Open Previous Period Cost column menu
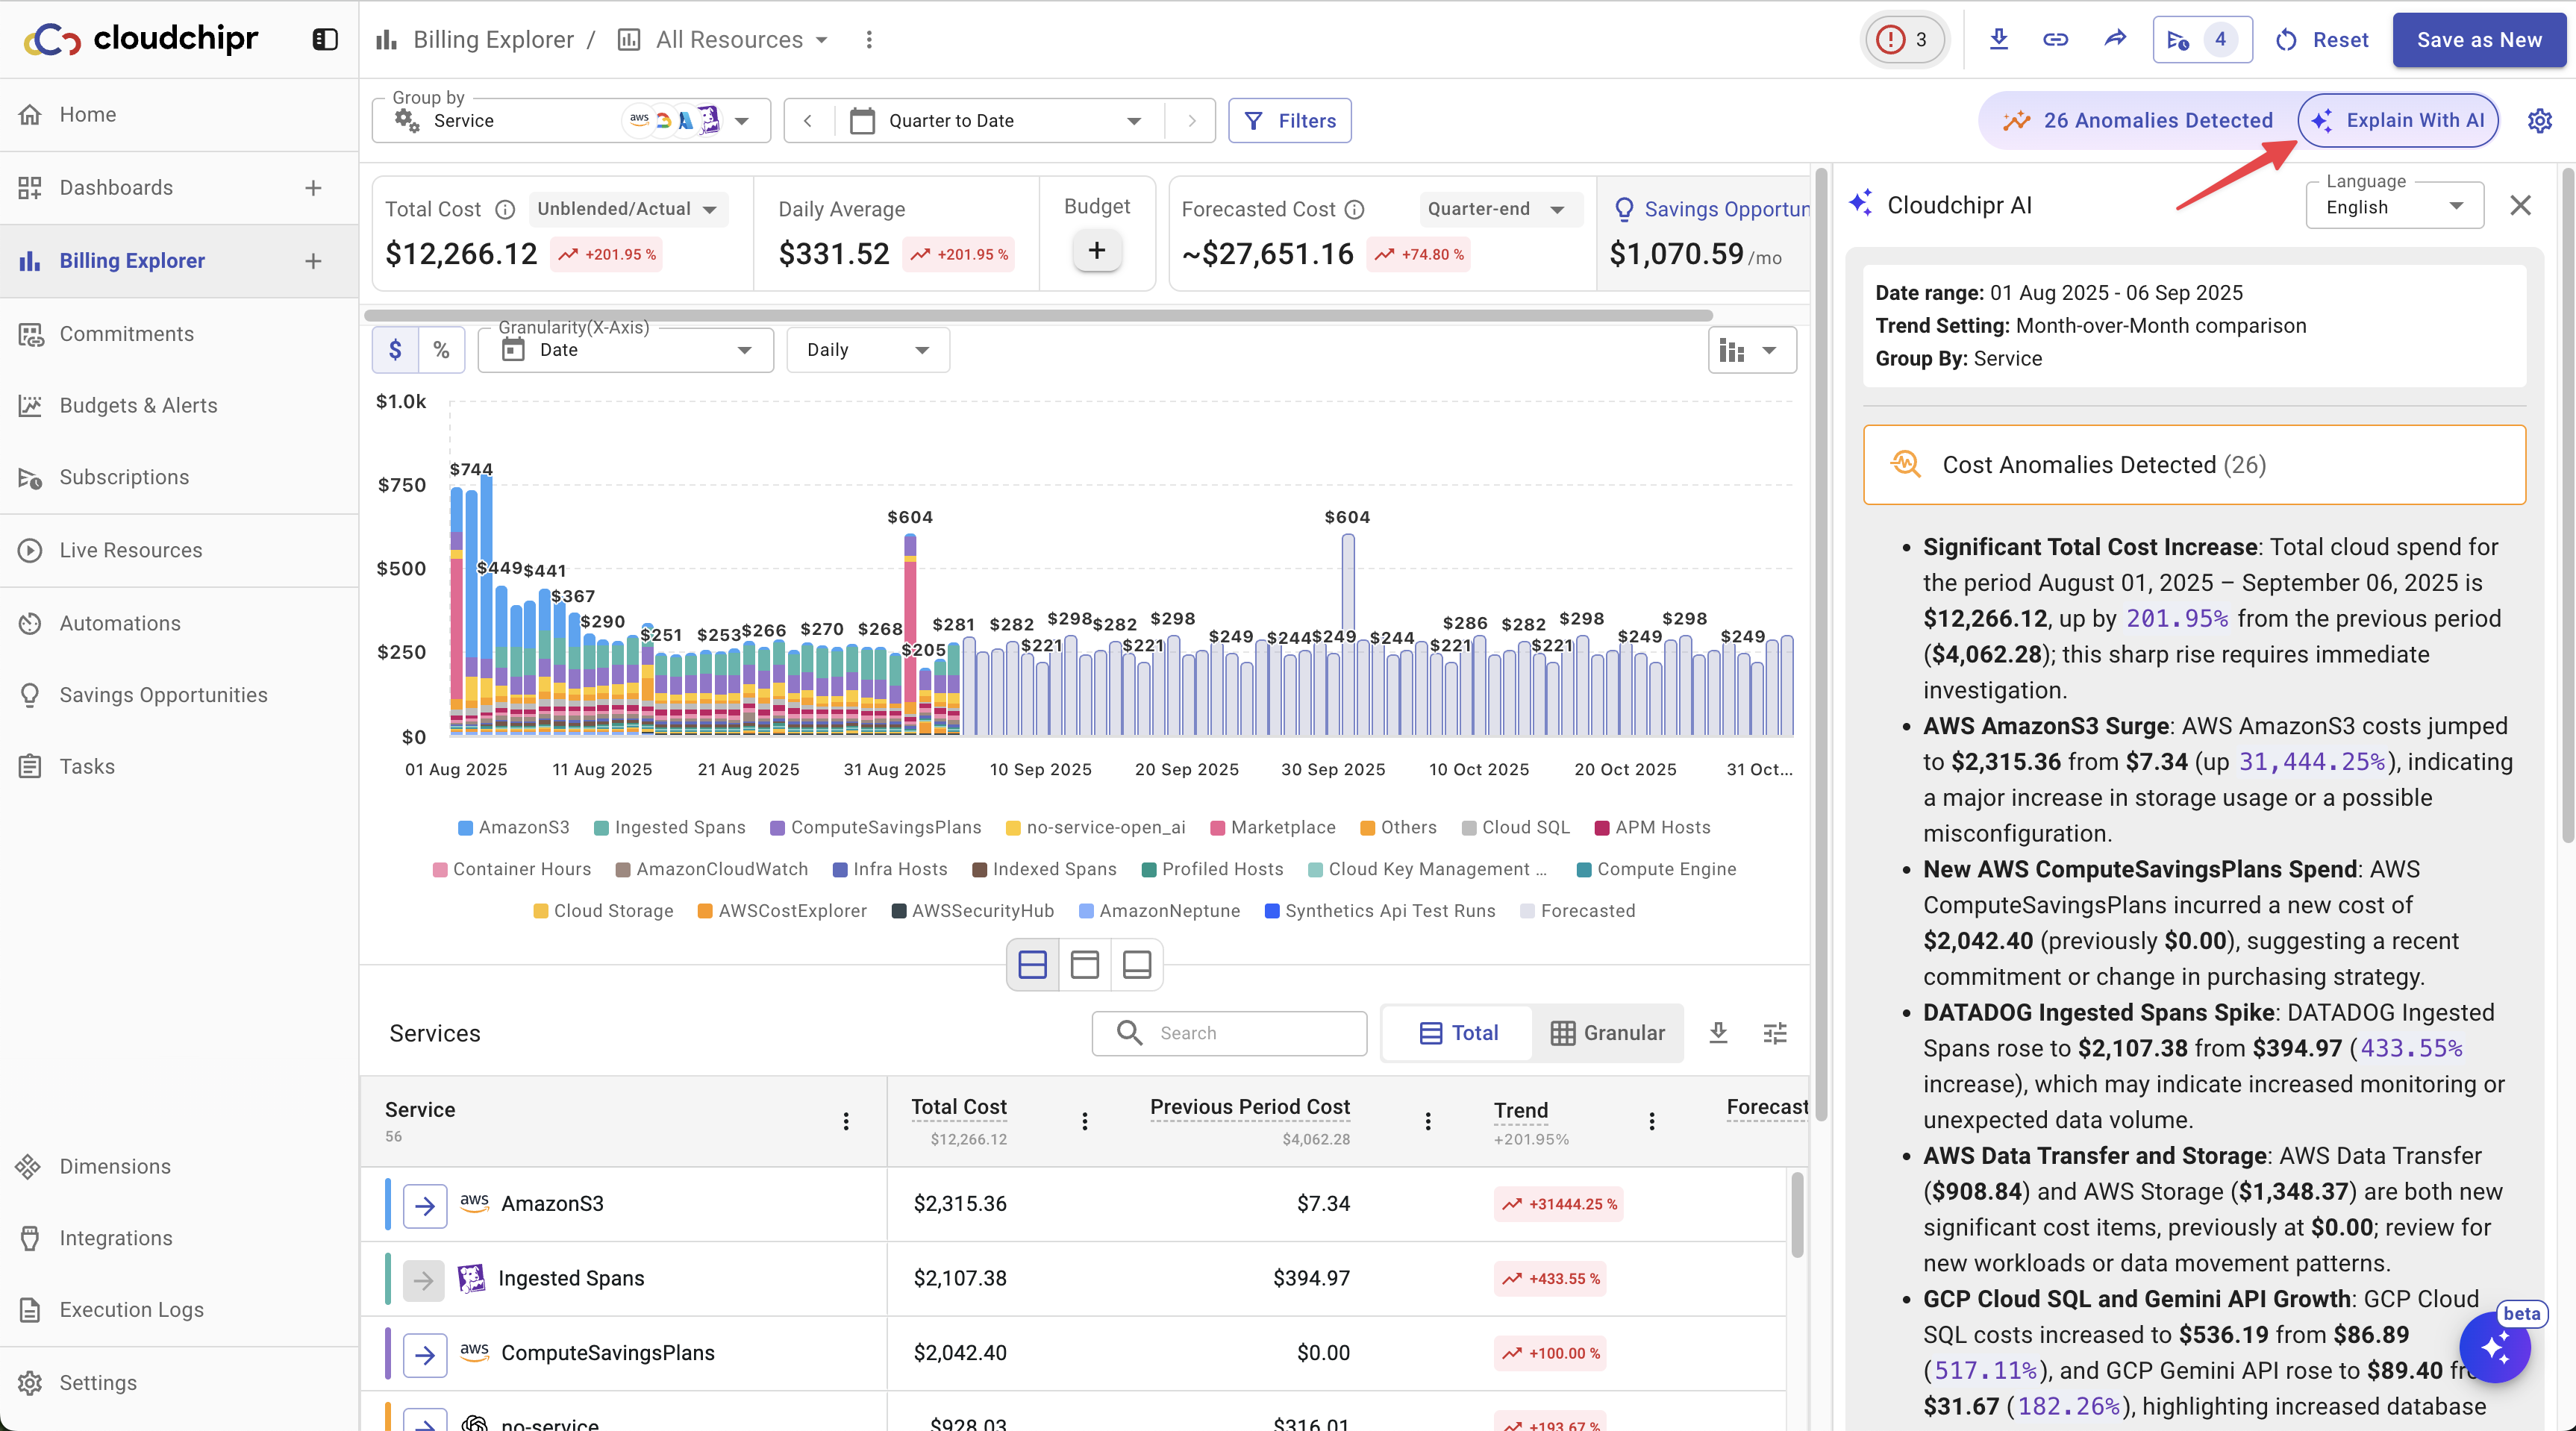The height and width of the screenshot is (1431, 2576). (x=1428, y=1121)
